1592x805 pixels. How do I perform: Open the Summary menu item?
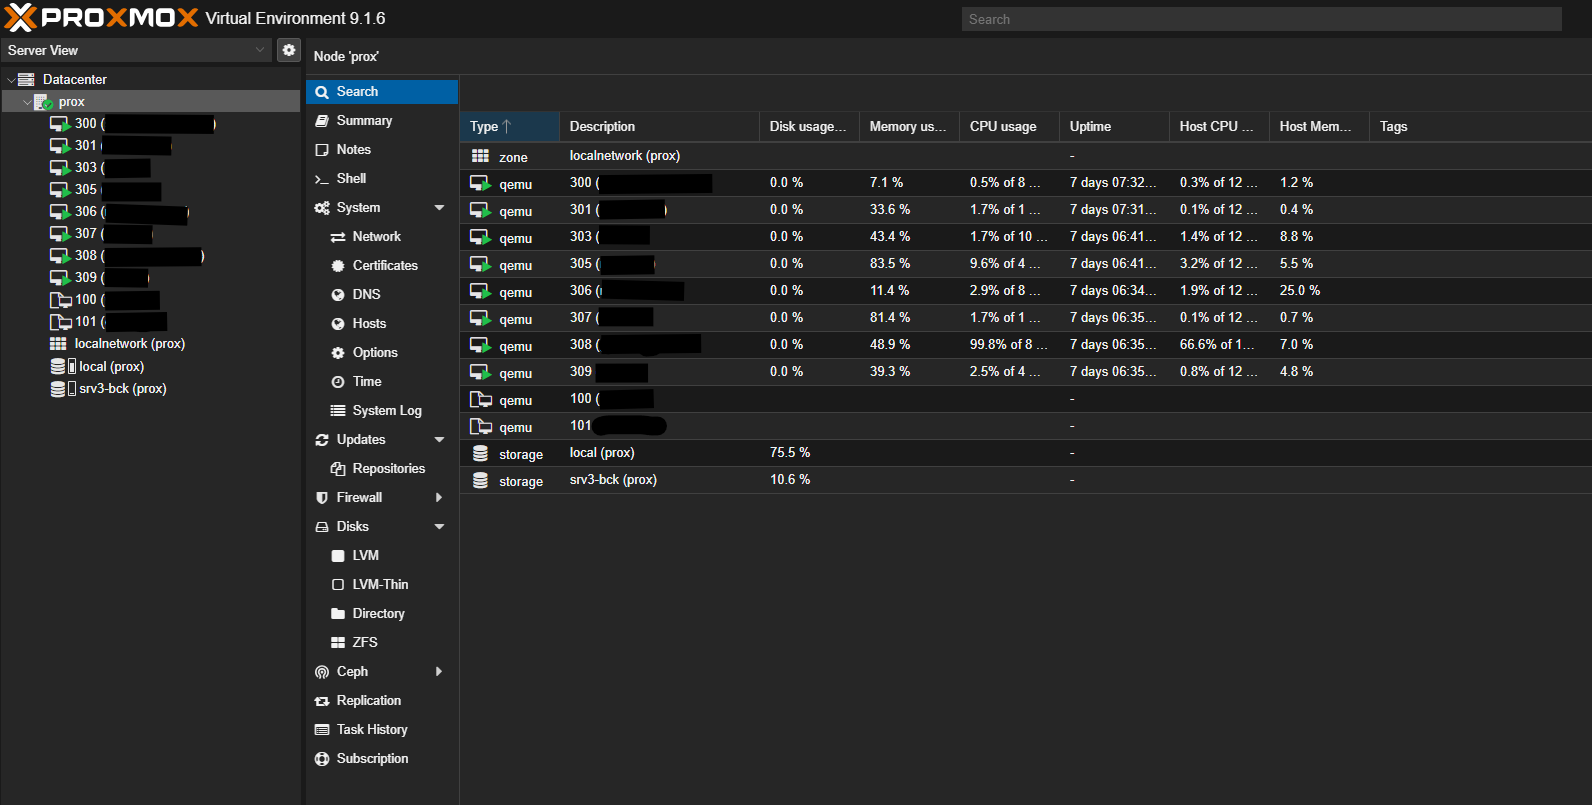[364, 121]
